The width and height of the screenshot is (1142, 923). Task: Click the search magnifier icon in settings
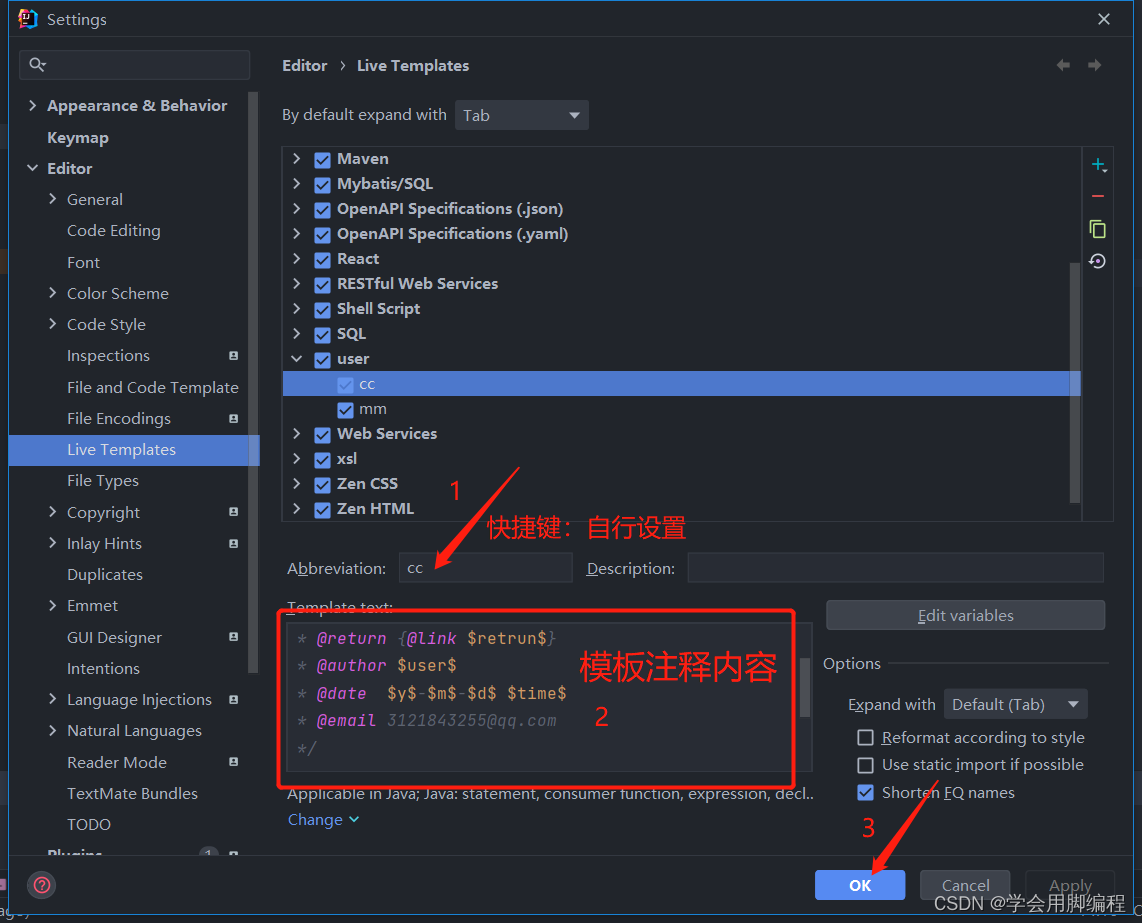pyautogui.click(x=37, y=65)
